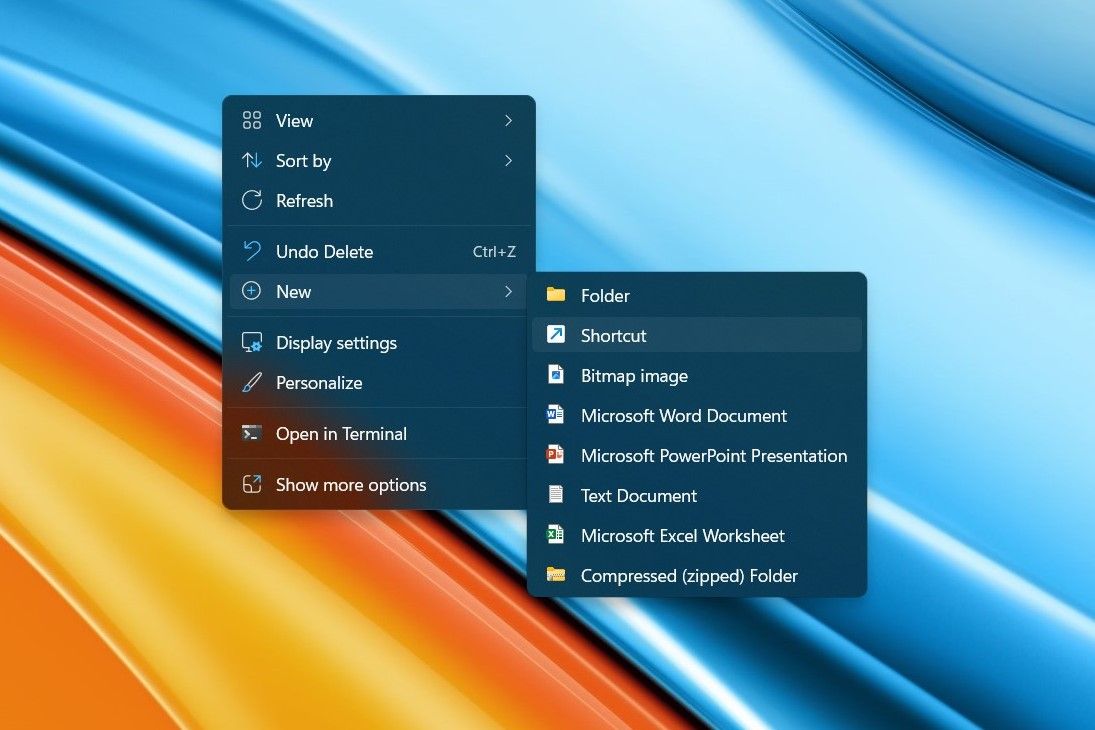1095x730 pixels.
Task: Create a Microsoft Word Document
Action: tap(697, 415)
